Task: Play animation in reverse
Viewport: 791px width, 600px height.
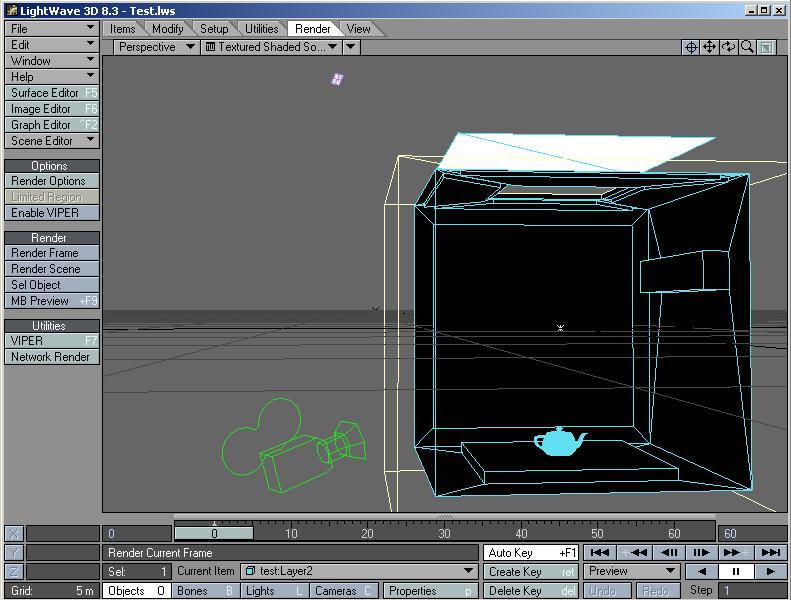Action: (x=701, y=572)
